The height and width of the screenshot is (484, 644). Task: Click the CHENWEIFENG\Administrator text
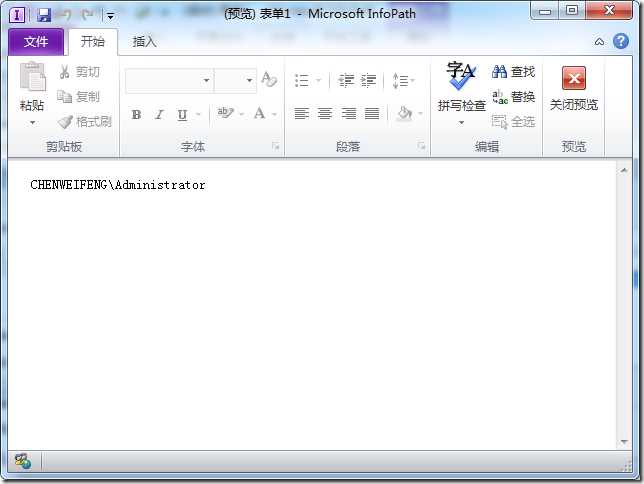(118, 185)
